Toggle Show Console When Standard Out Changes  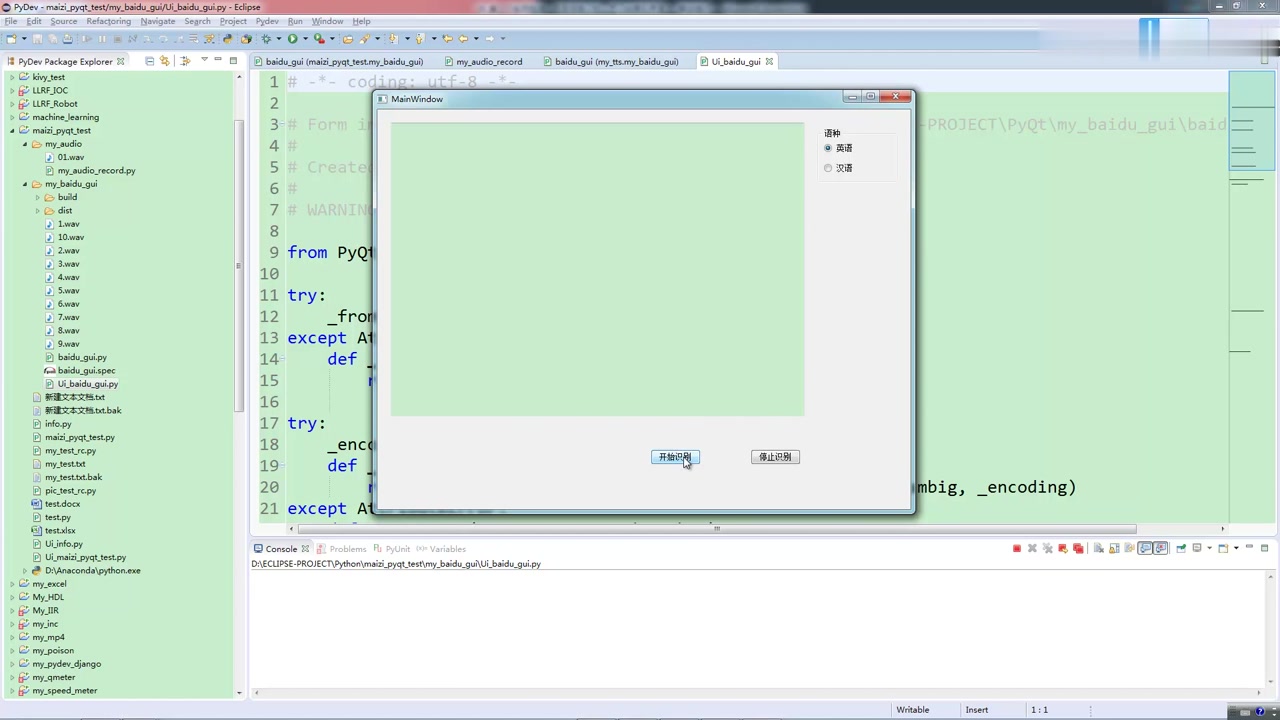[x=1146, y=548]
